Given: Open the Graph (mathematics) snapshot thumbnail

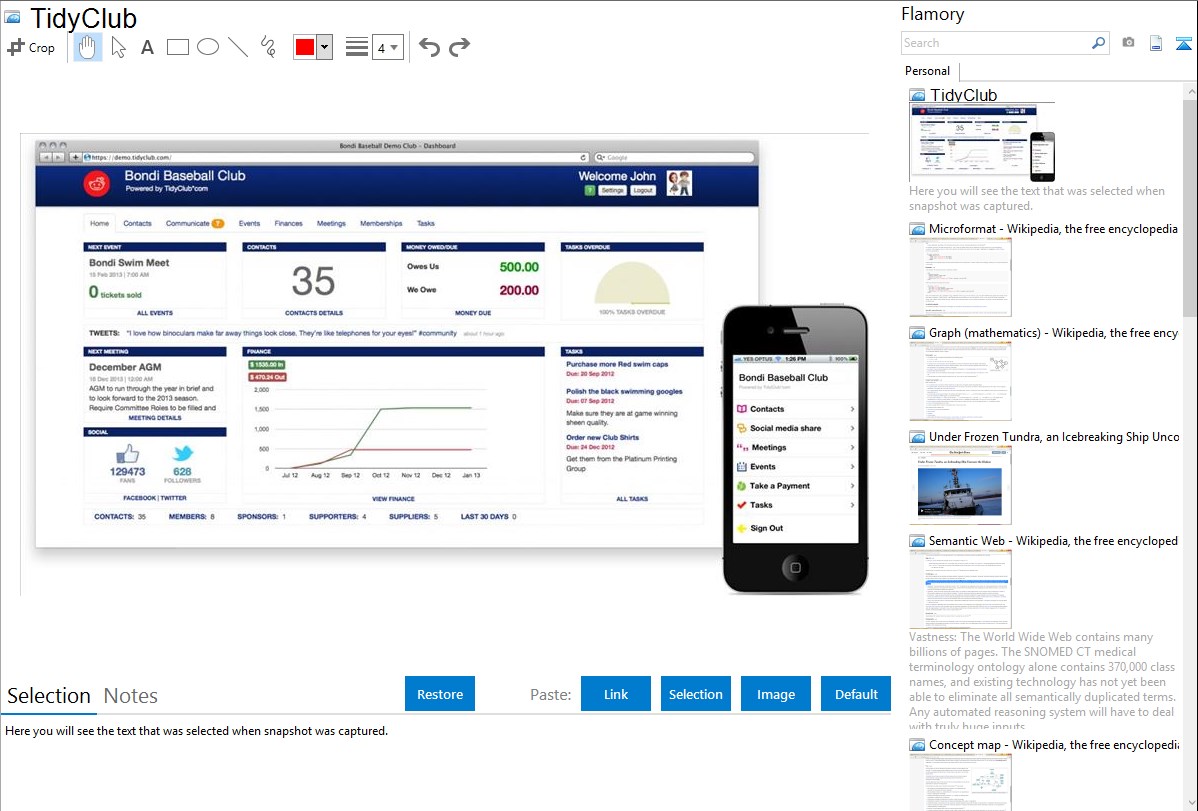Looking at the screenshot, I should click(960, 381).
